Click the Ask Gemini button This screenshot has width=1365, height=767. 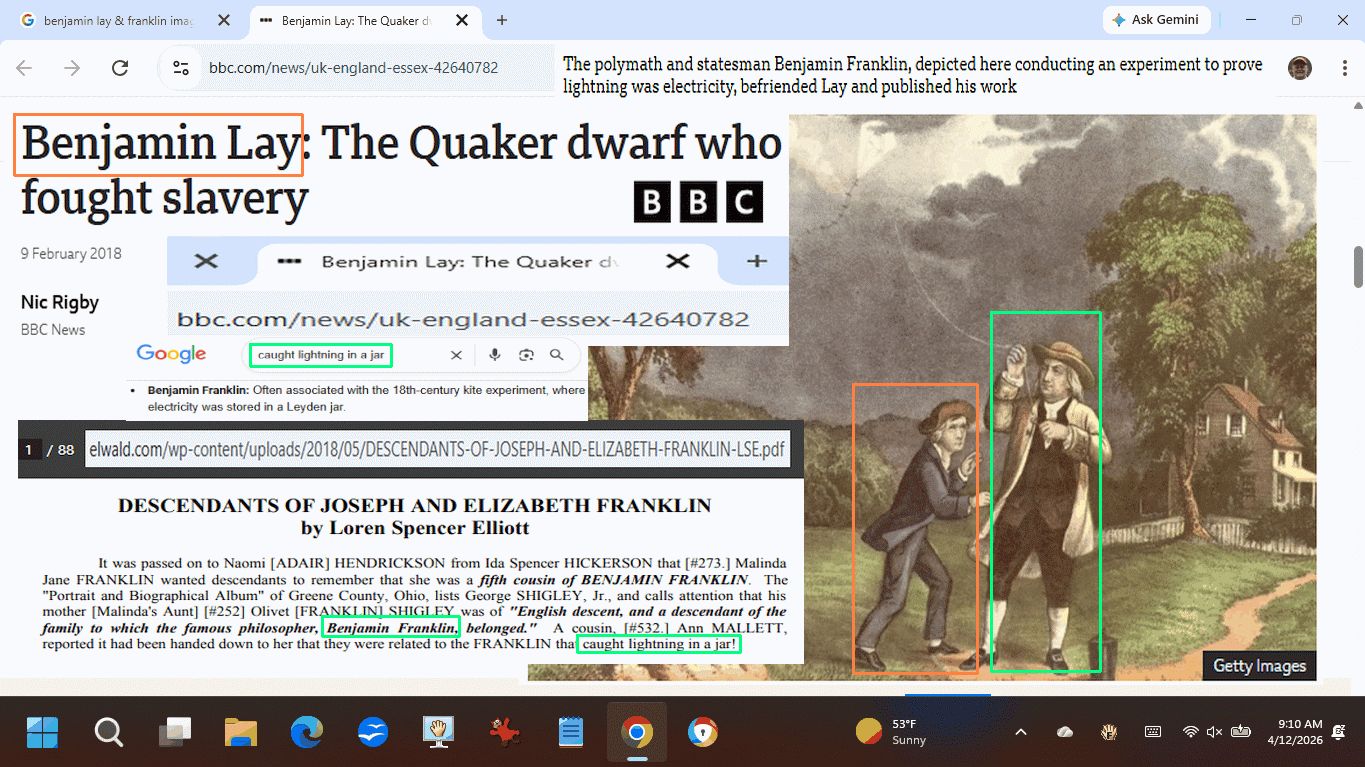[1156, 20]
